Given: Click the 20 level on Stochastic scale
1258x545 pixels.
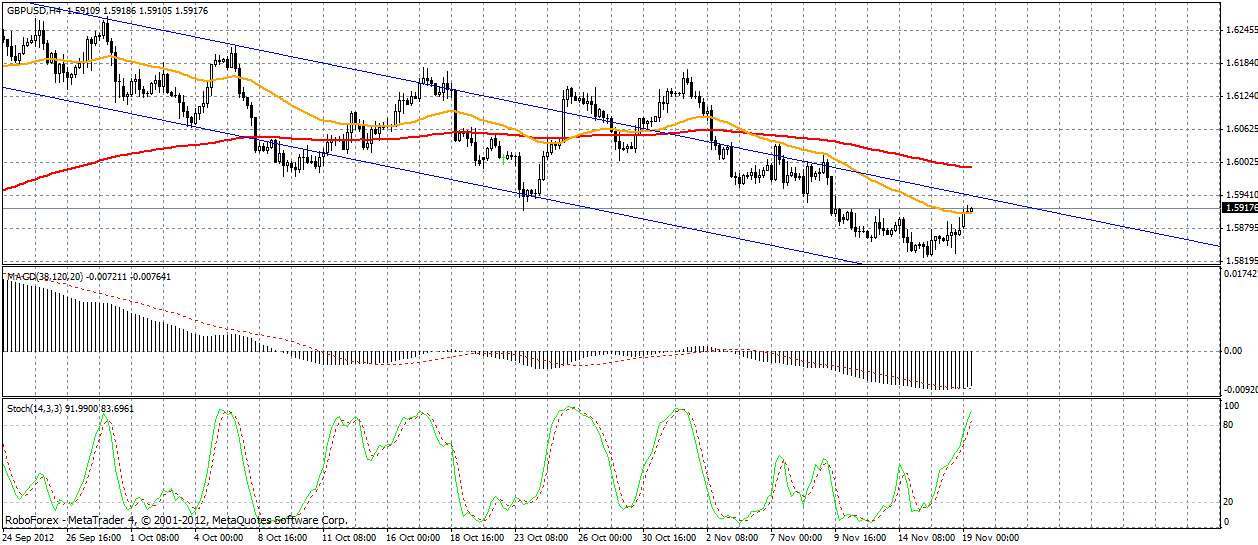Looking at the screenshot, I should [x=1230, y=503].
